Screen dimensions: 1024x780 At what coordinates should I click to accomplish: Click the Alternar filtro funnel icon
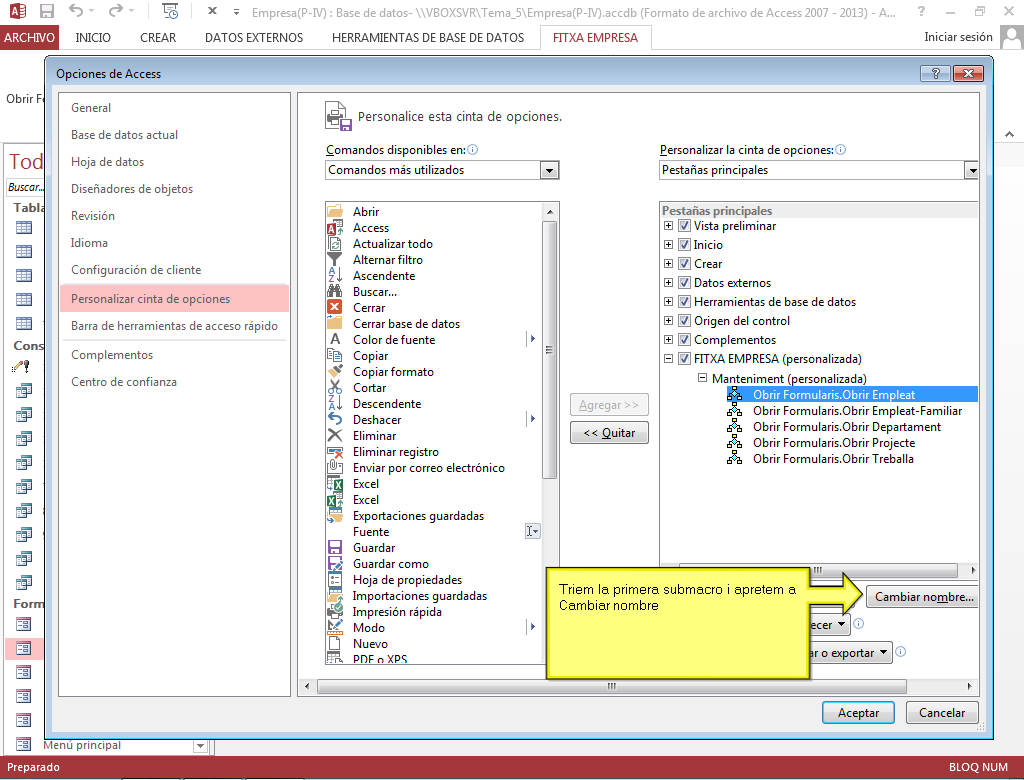tap(334, 259)
